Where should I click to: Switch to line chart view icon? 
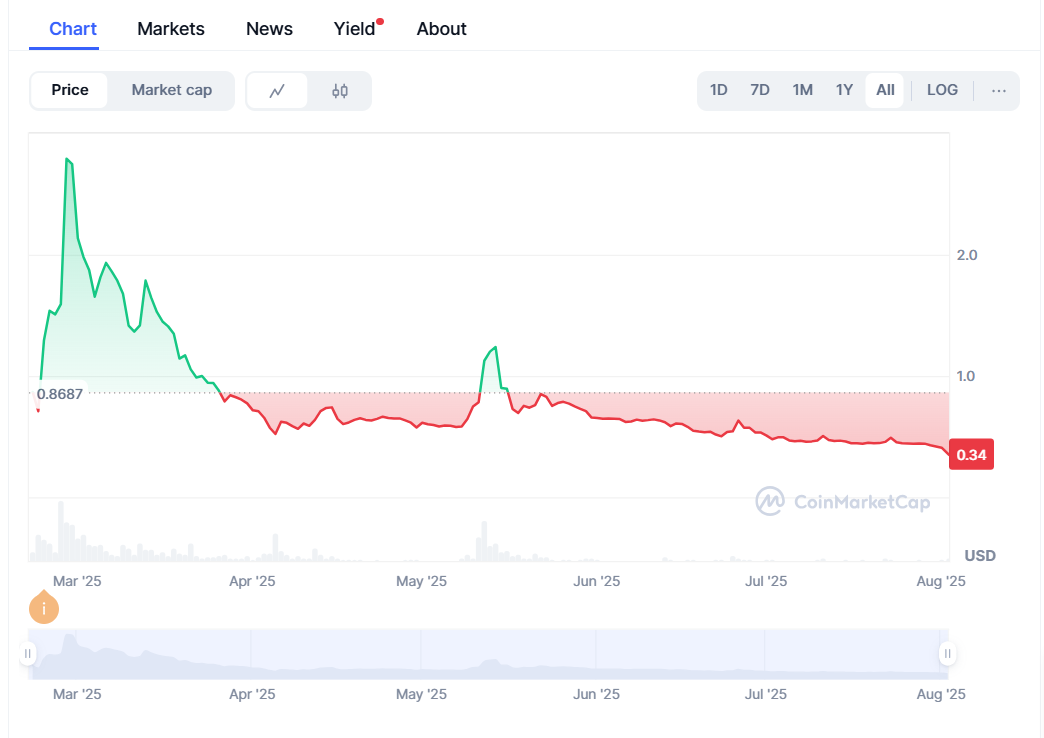tap(277, 91)
